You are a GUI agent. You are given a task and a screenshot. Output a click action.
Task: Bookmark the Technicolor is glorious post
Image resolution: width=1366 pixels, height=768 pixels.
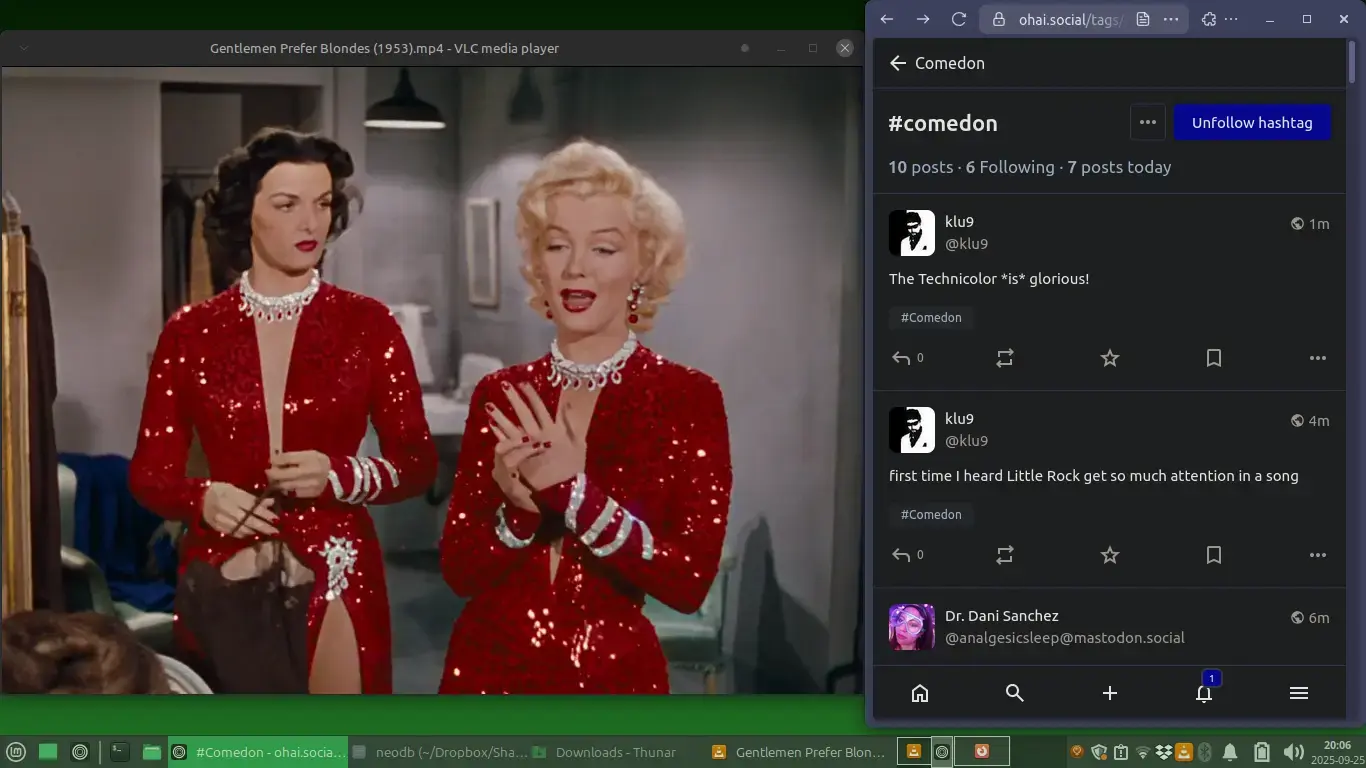coord(1213,358)
